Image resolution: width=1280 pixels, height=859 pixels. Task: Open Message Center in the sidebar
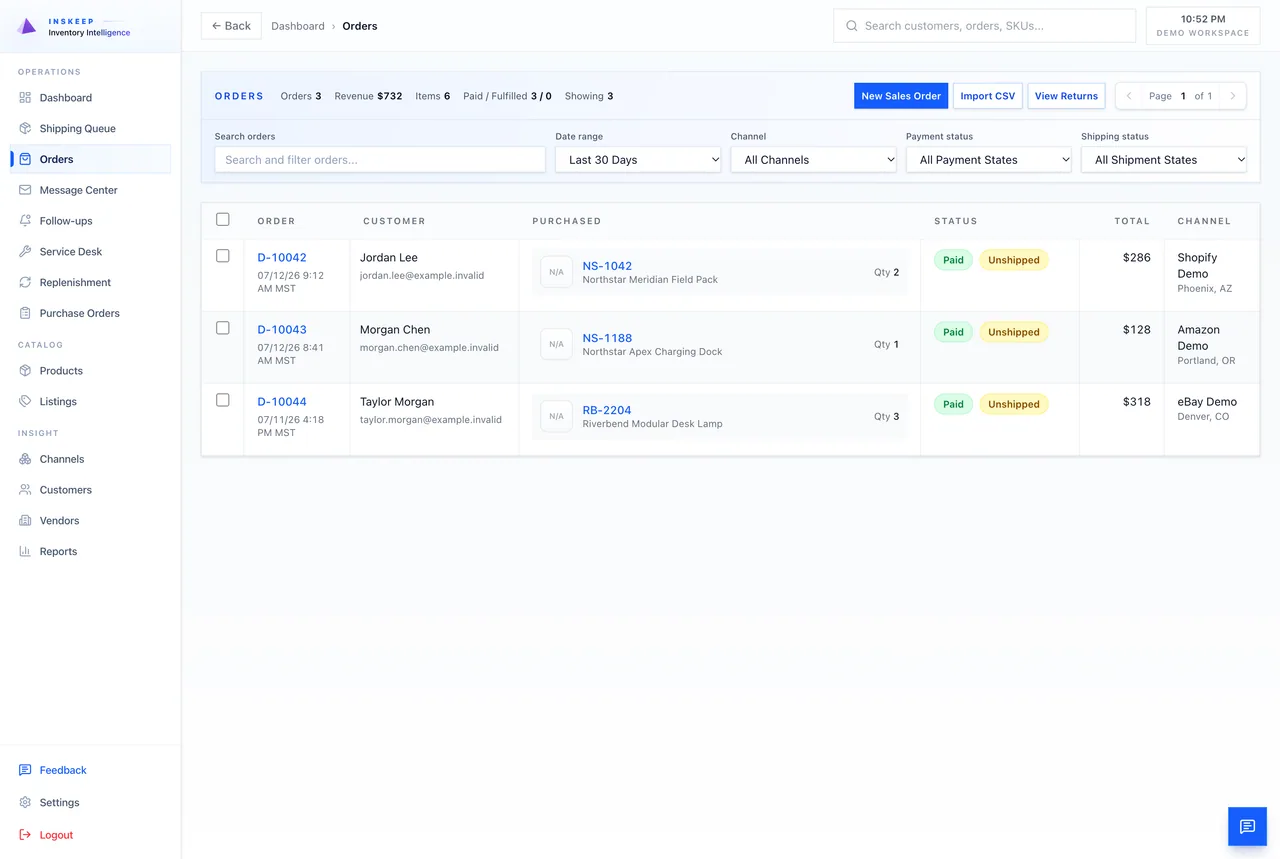click(x=90, y=190)
